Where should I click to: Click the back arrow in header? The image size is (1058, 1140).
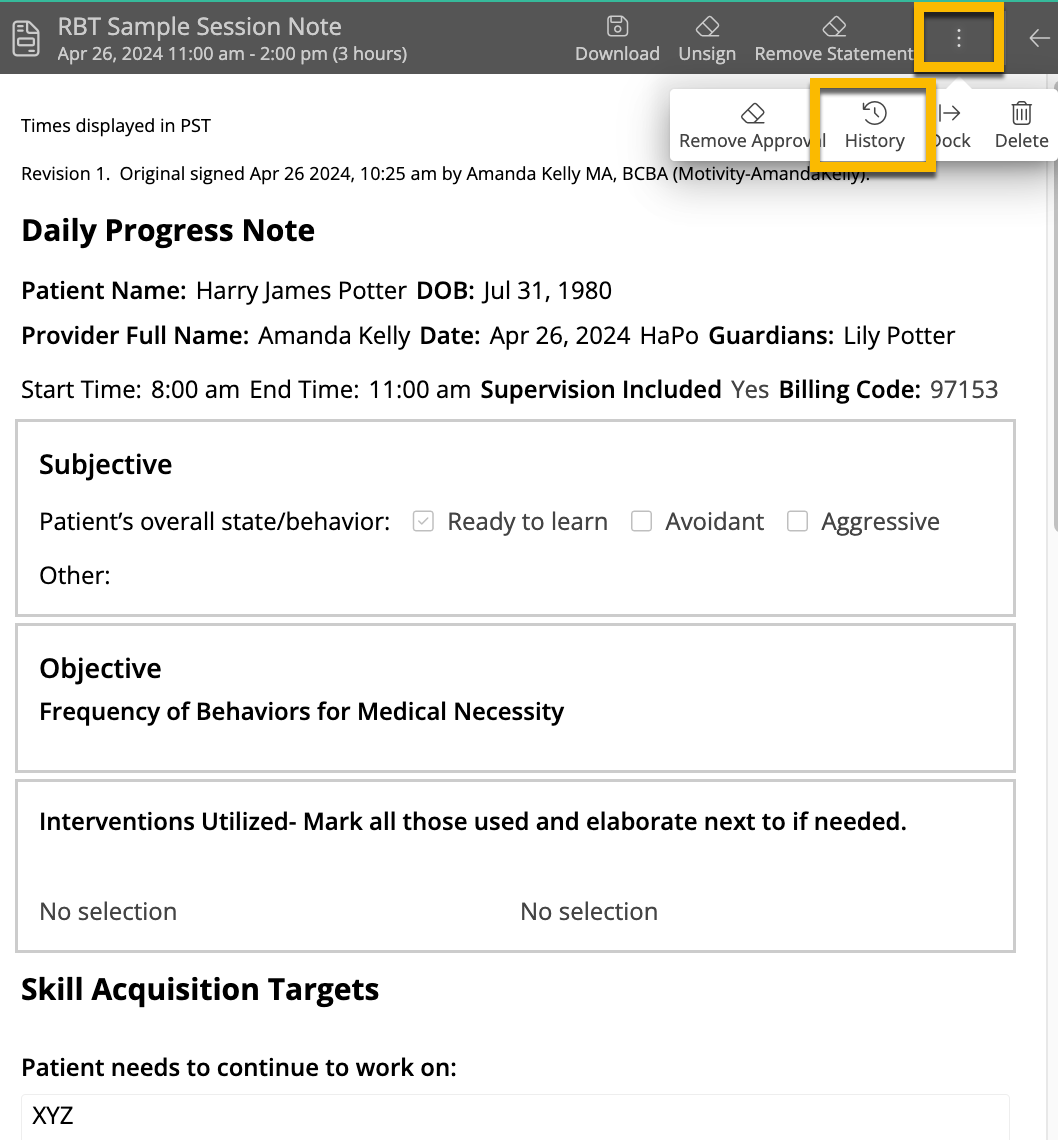coord(1039,38)
